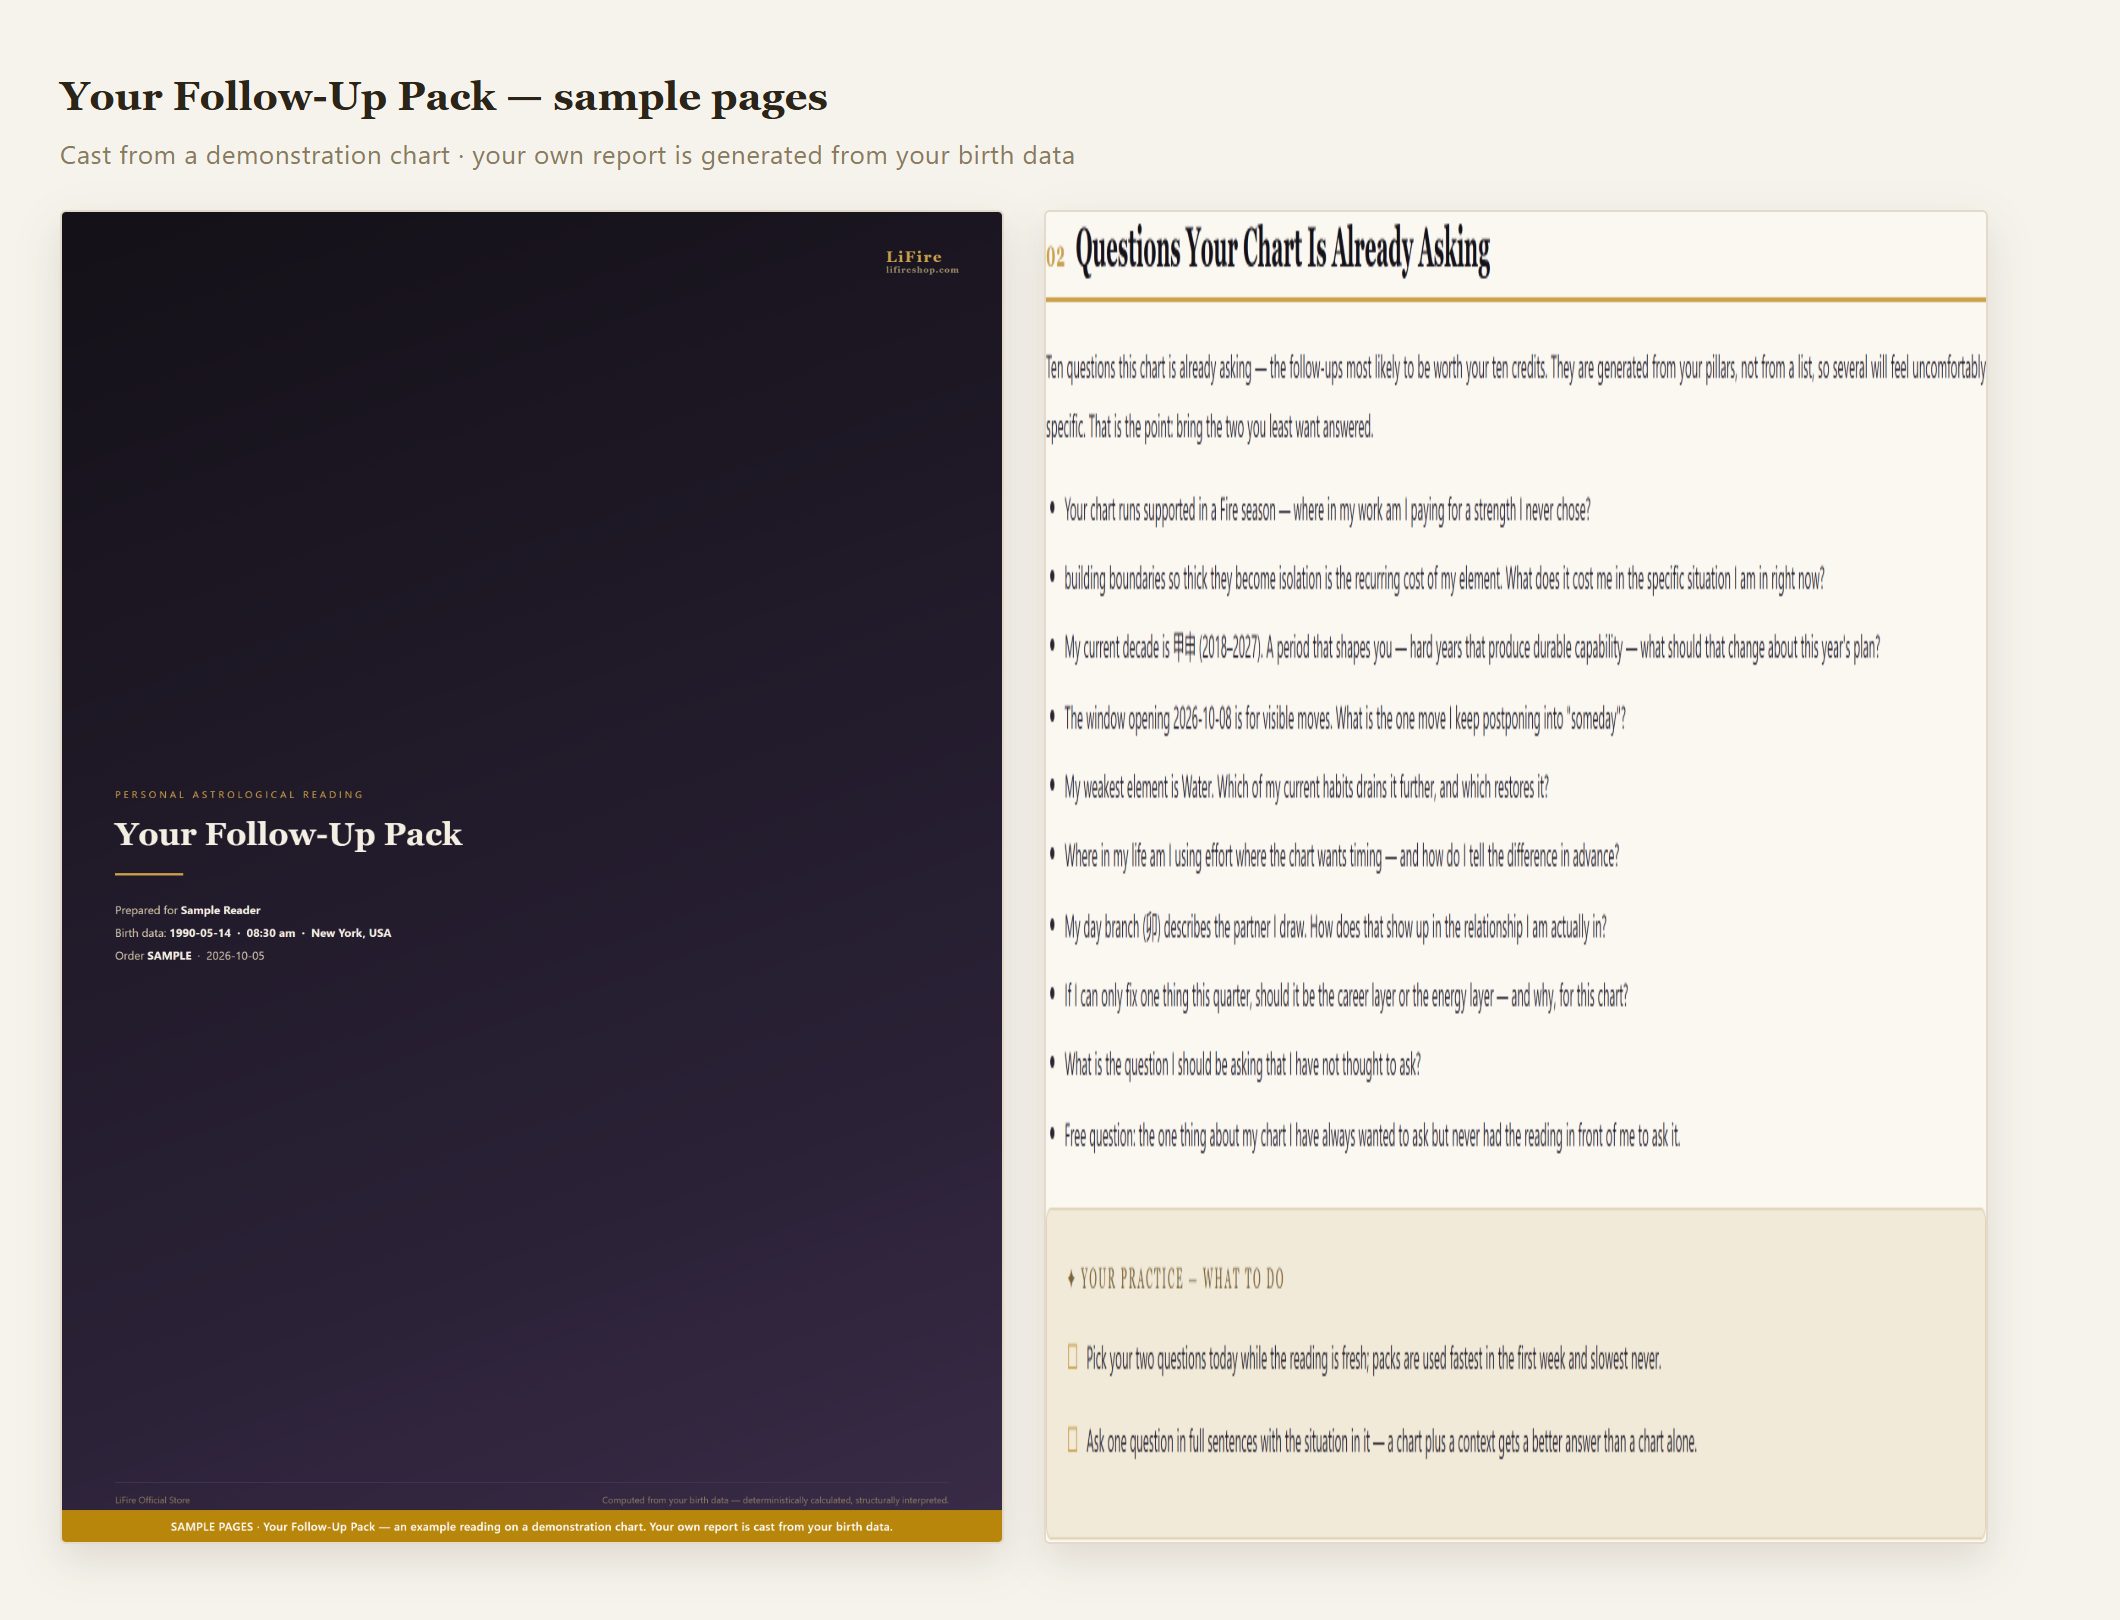Click the bullet 'My current decade is 甲申 (2018–2027)'
The image size is (2120, 1620).
[x=1472, y=648]
